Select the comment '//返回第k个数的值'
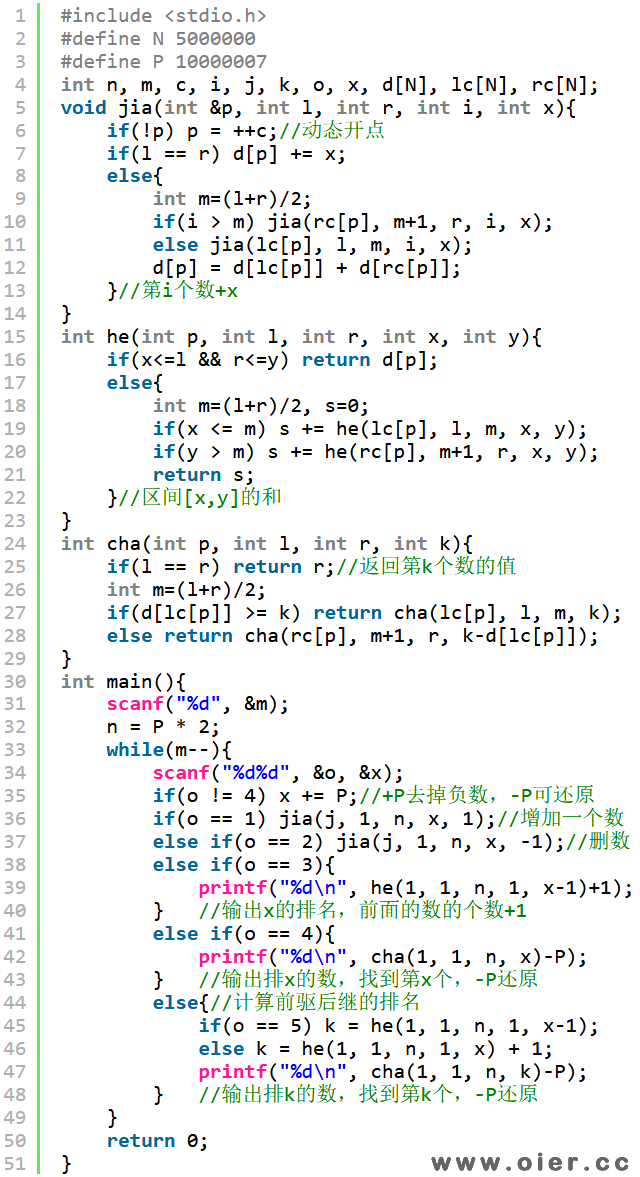 click(x=426, y=567)
